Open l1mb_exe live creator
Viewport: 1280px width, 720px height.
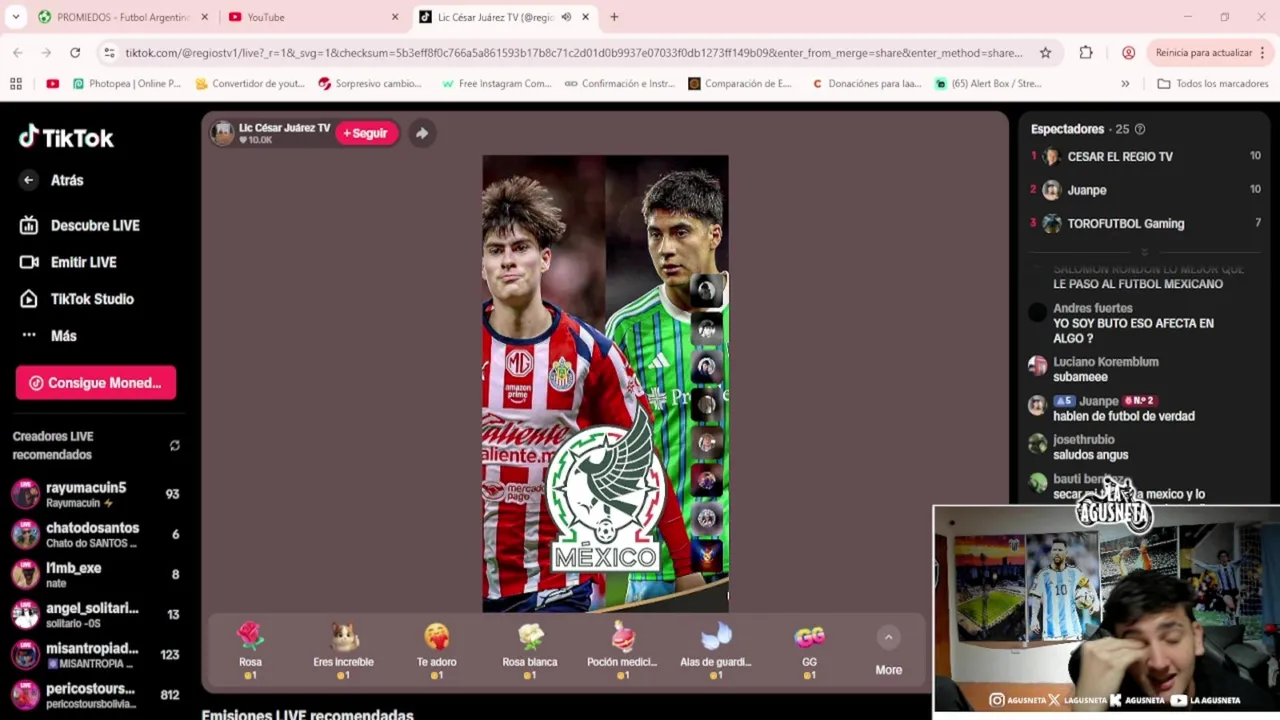pos(95,574)
